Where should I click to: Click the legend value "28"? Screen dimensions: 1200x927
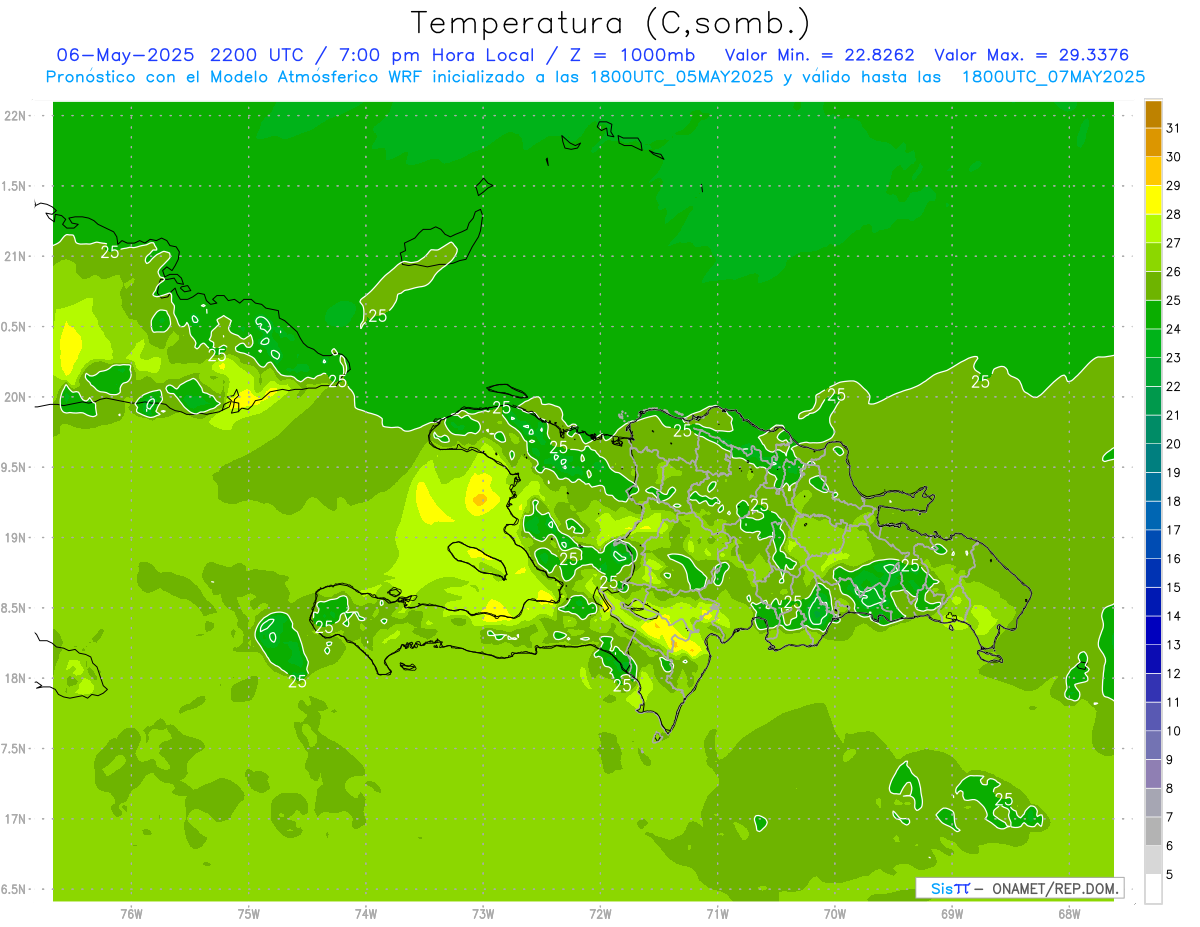[x=1174, y=214]
